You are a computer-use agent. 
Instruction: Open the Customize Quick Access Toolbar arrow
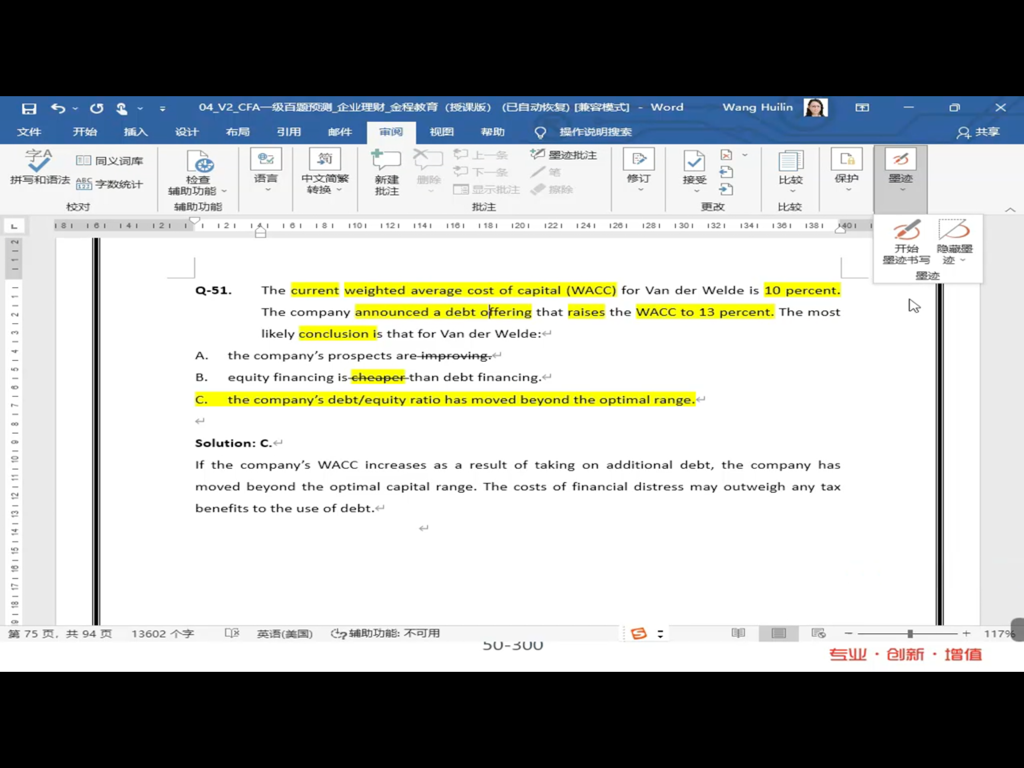(x=162, y=108)
